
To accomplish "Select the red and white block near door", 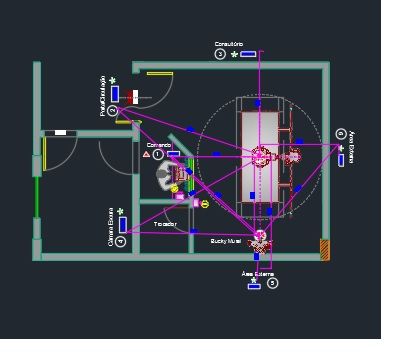I will tap(132, 97).
